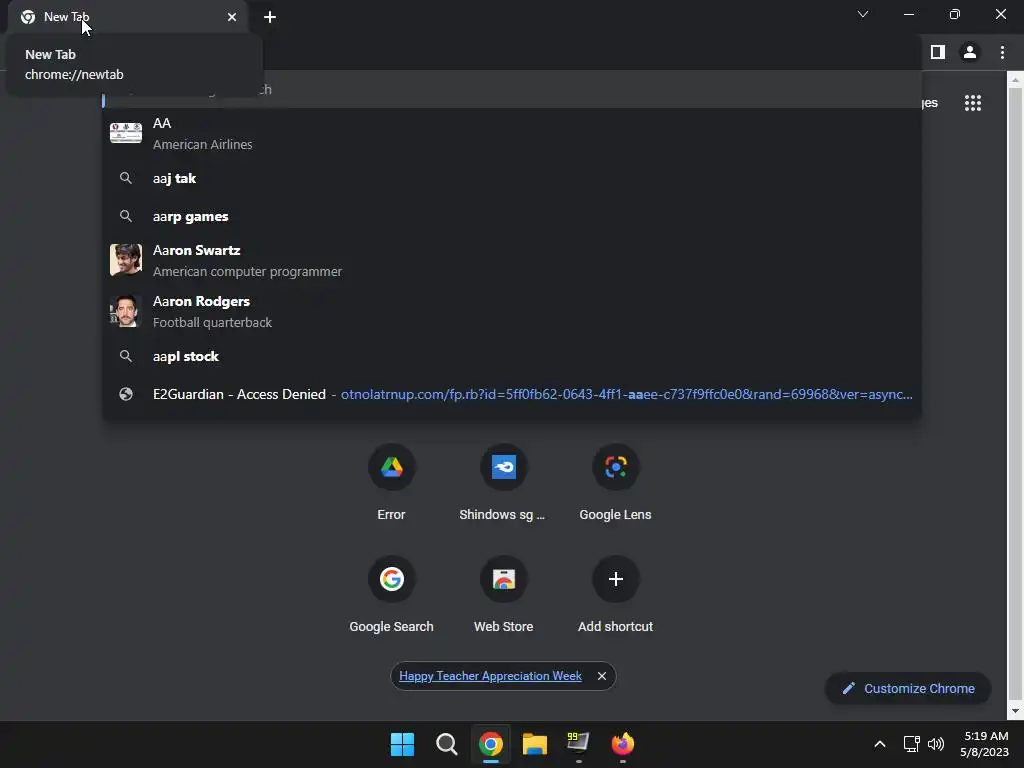Open the Happy Teacher Appreciation Week link
The height and width of the screenshot is (768, 1024).
tap(490, 676)
